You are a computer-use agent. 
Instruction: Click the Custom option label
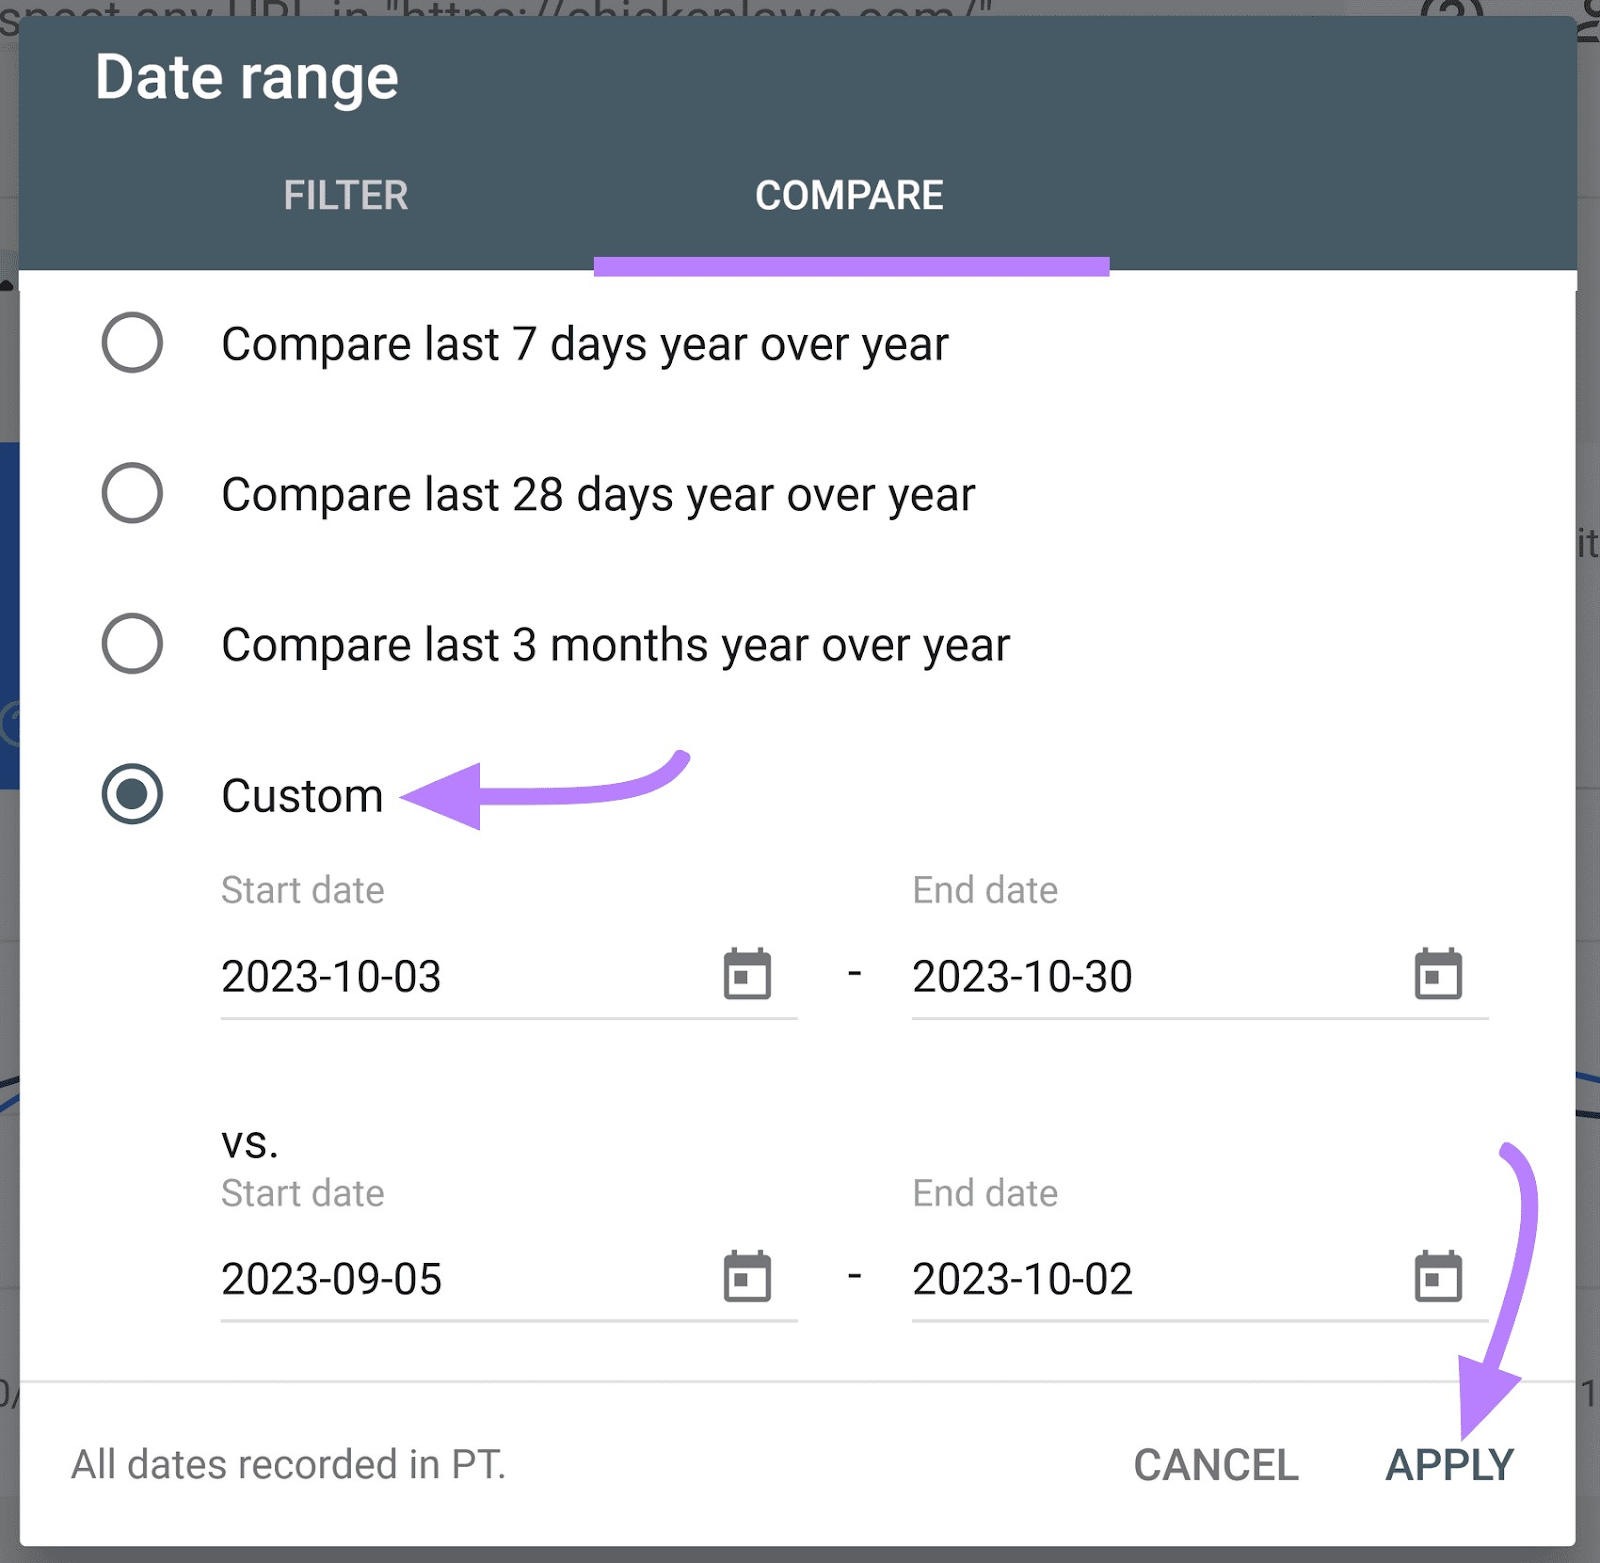pos(302,796)
